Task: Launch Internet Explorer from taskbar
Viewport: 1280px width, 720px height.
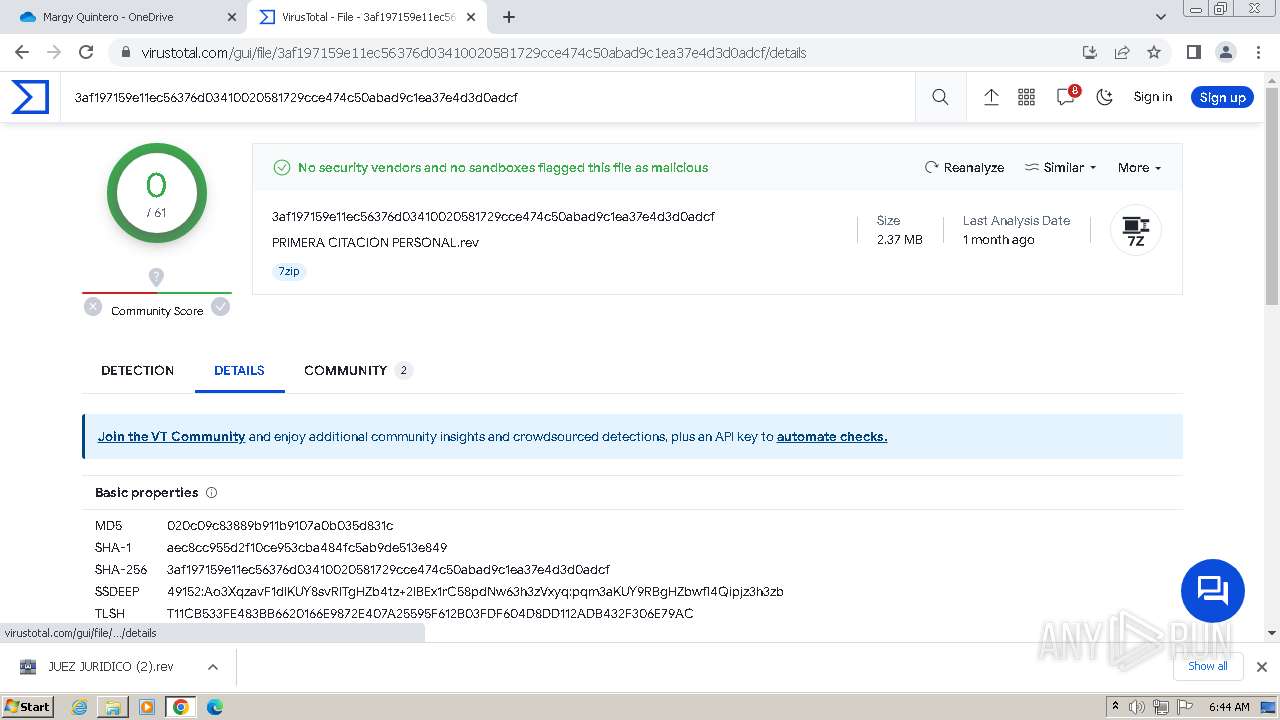Action: (x=80, y=707)
